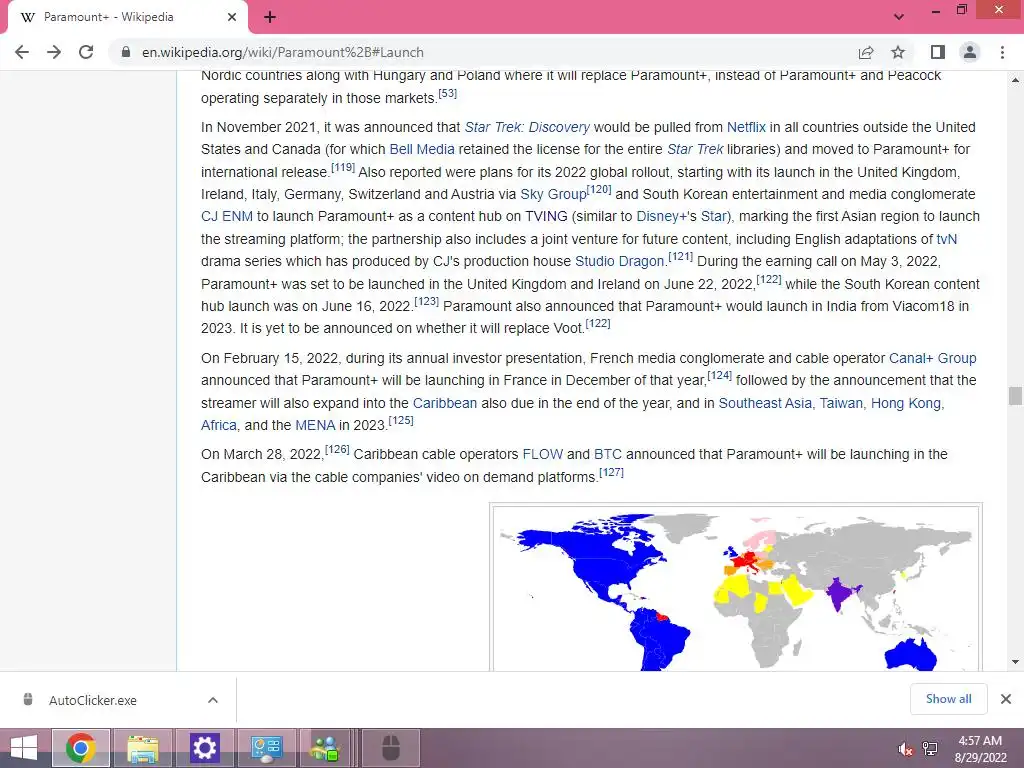
Task: Jump to citation [53]
Action: [447, 93]
